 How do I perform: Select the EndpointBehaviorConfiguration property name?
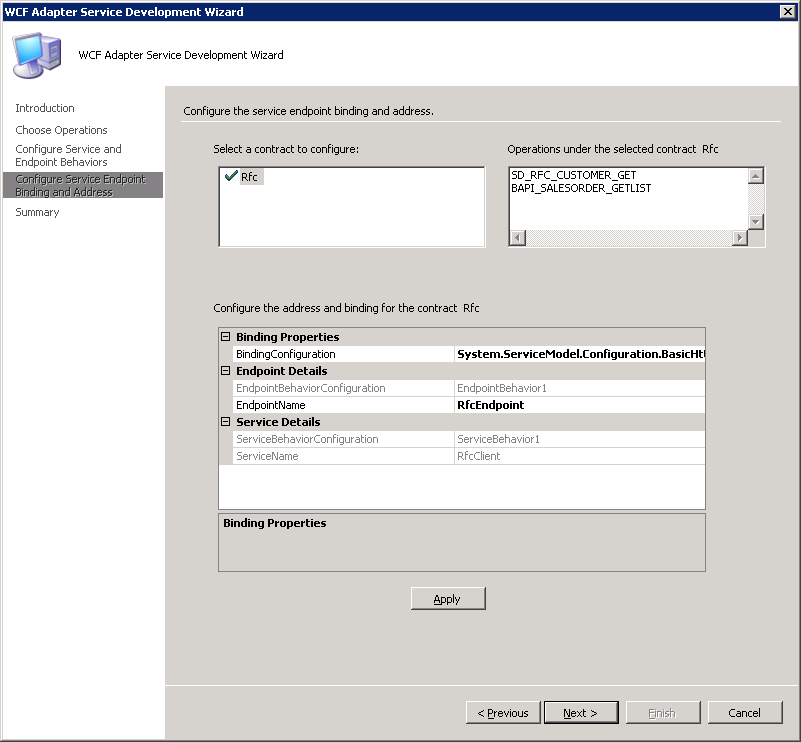(343, 388)
